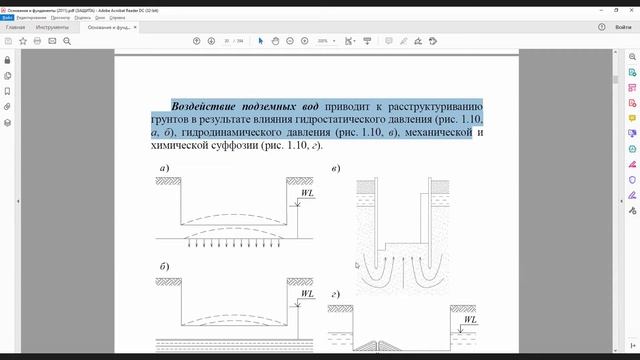Open the Справка menu
This screenshot has width=640, height=360.
click(x=117, y=18)
